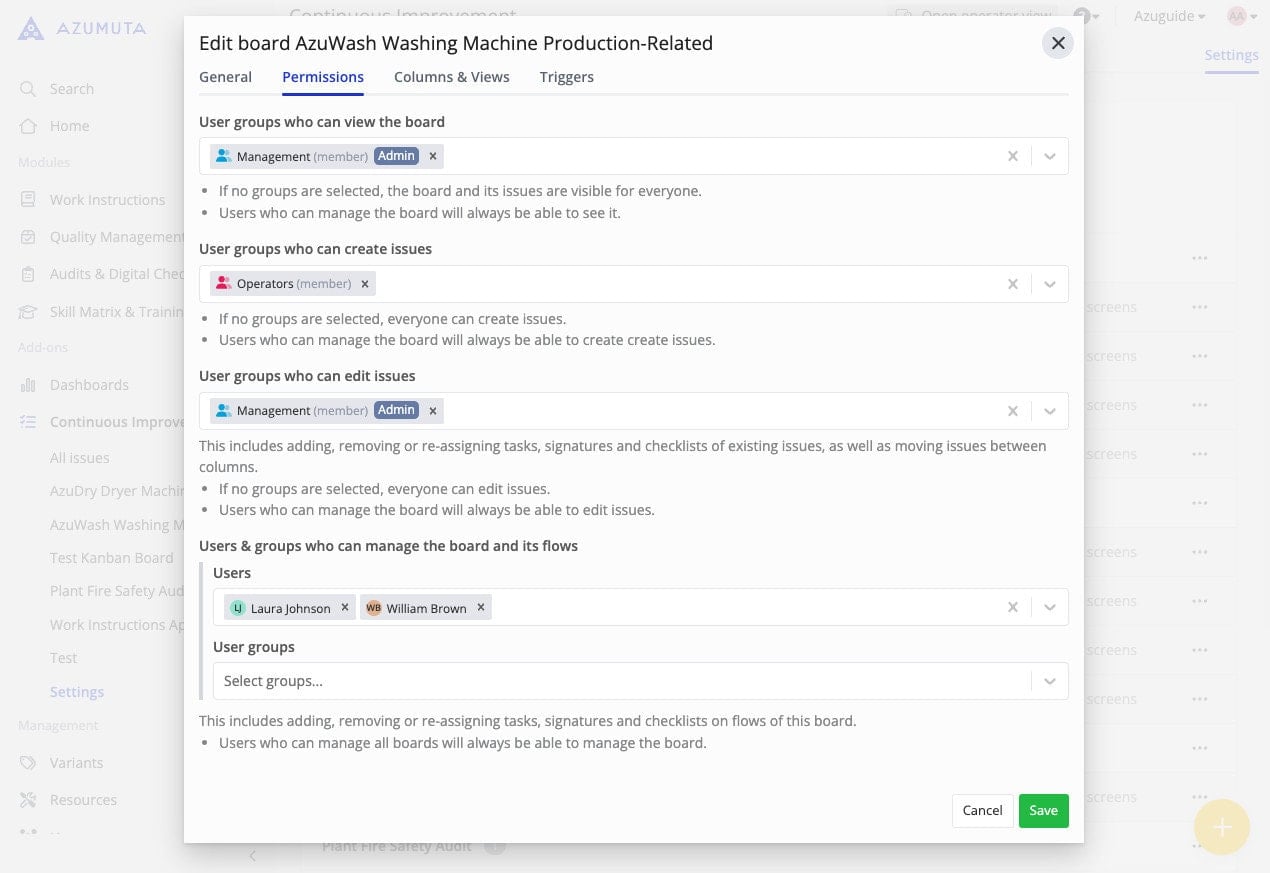Clear all users in manage board field

1013,607
